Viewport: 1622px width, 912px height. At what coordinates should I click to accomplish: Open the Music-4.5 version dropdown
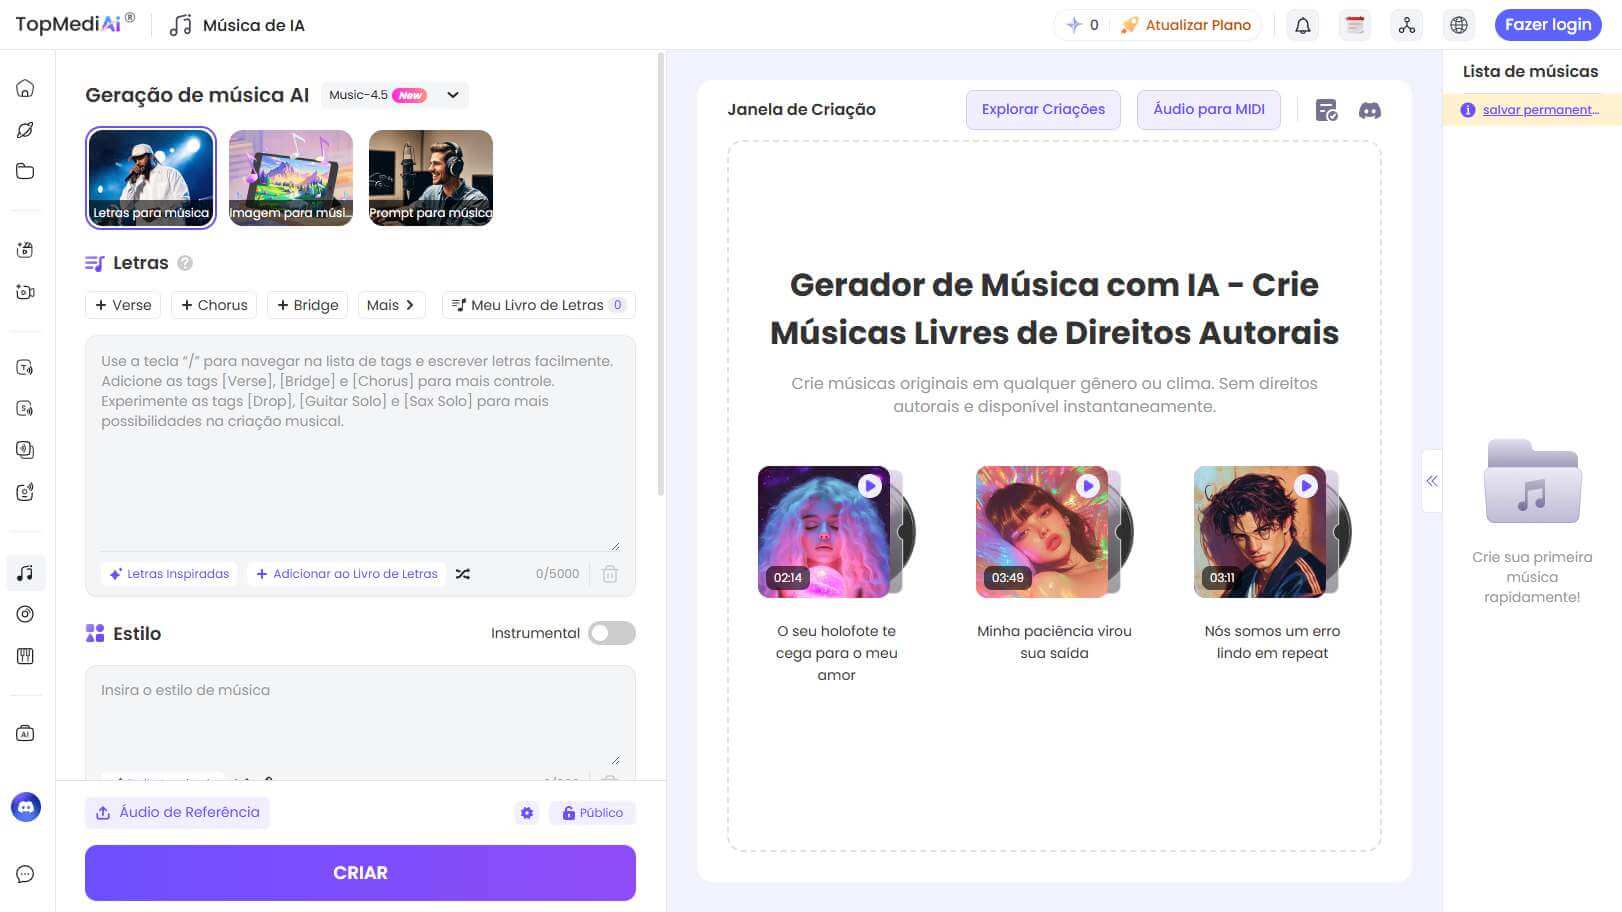[x=394, y=94]
